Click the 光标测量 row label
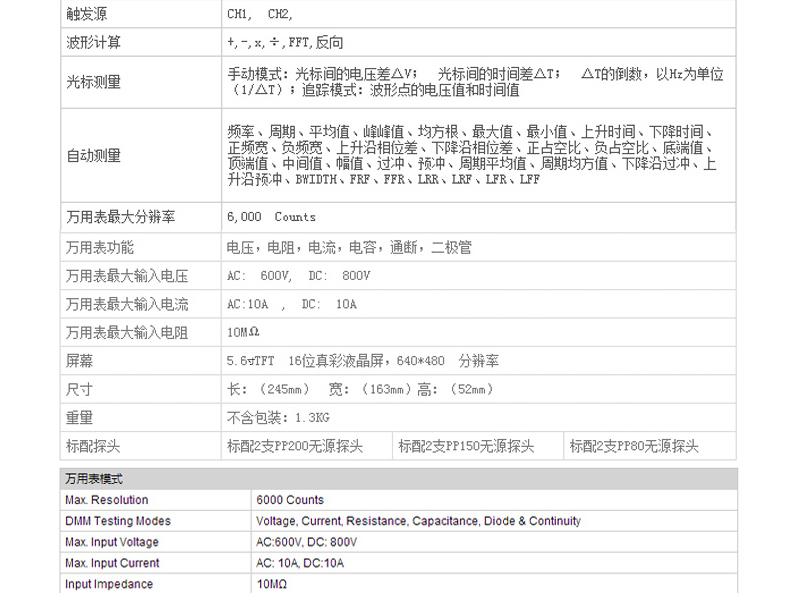 click(x=92, y=81)
